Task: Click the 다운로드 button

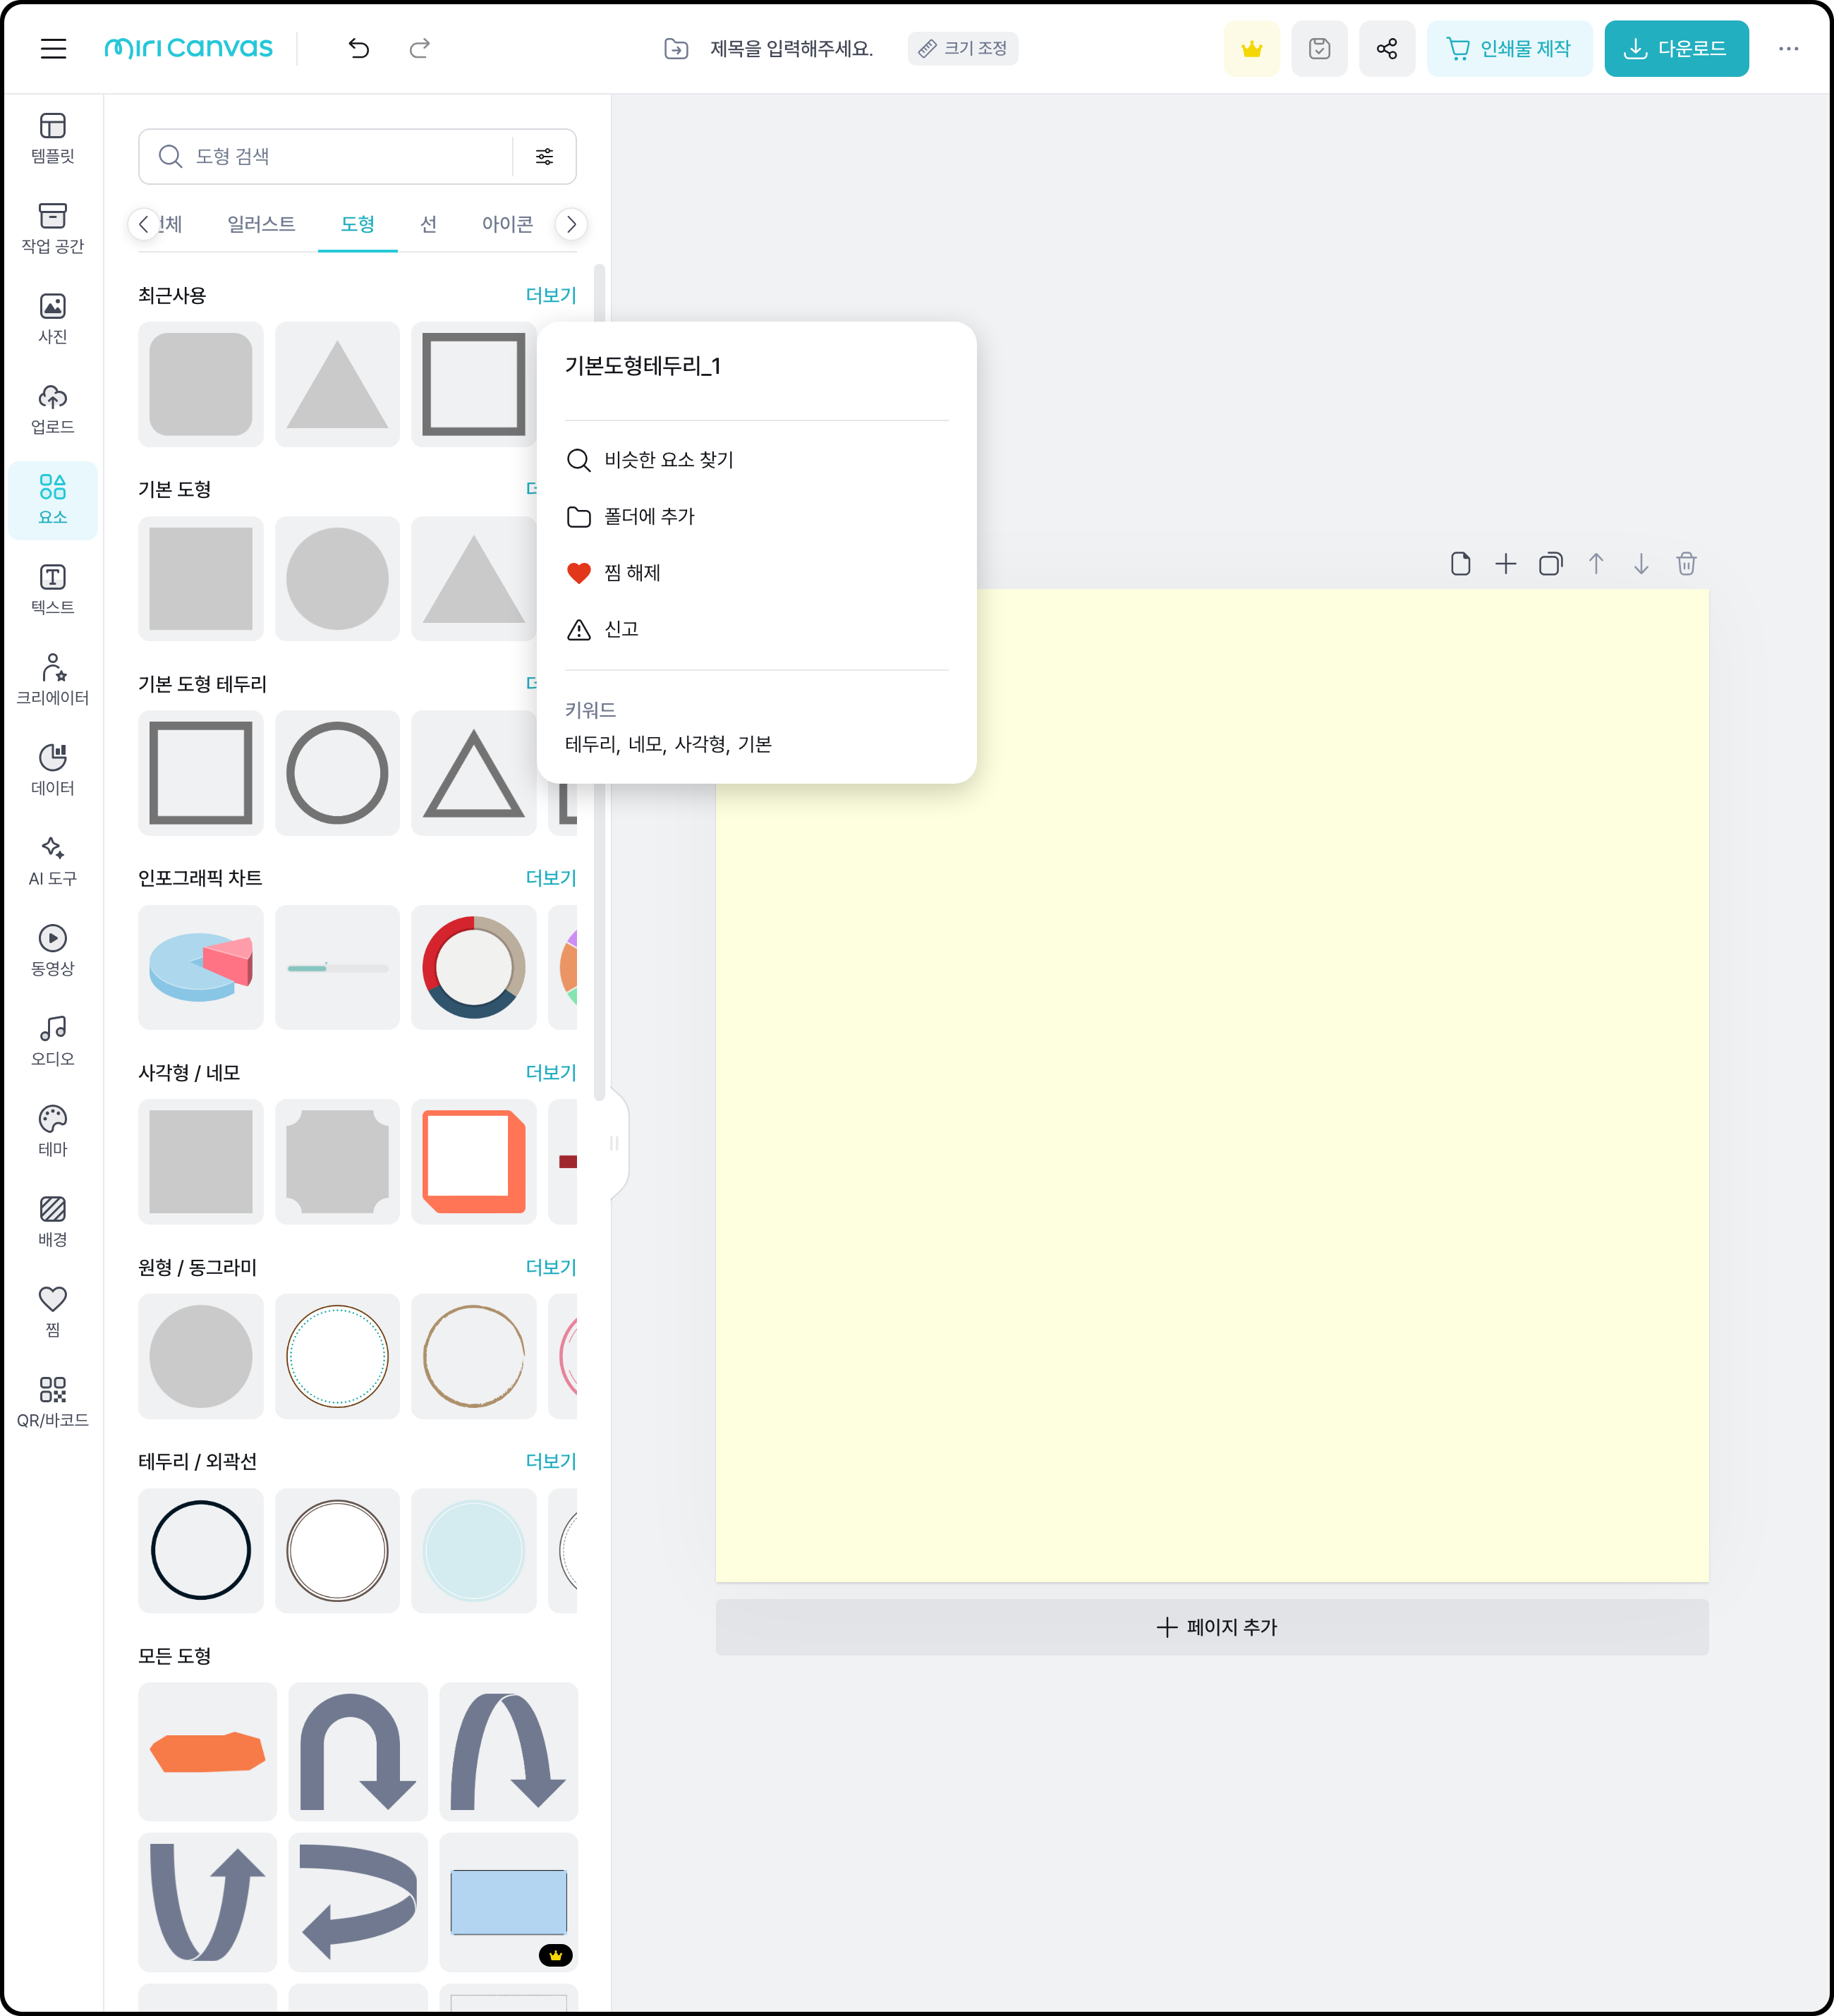Action: [1676, 48]
